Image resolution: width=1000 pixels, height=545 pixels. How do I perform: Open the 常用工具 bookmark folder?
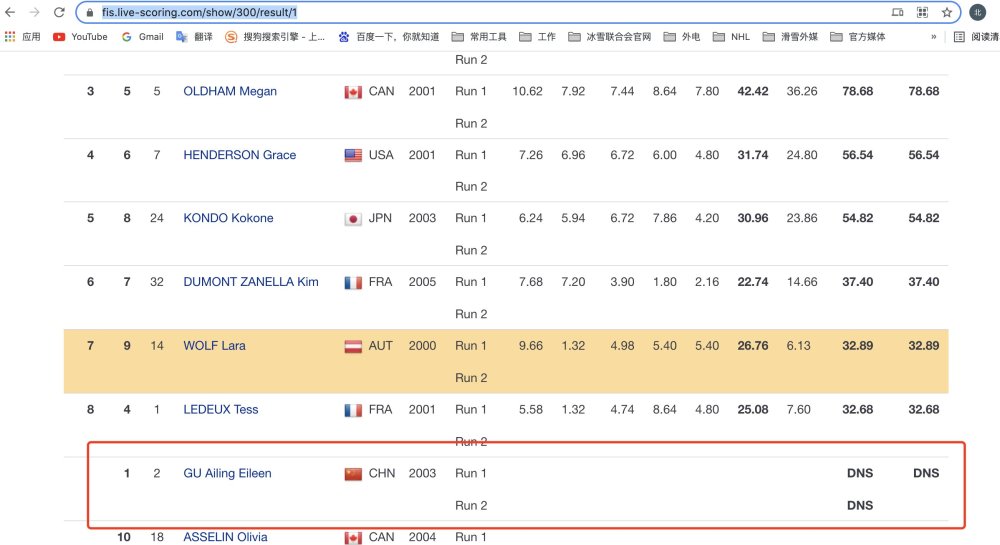click(x=479, y=37)
